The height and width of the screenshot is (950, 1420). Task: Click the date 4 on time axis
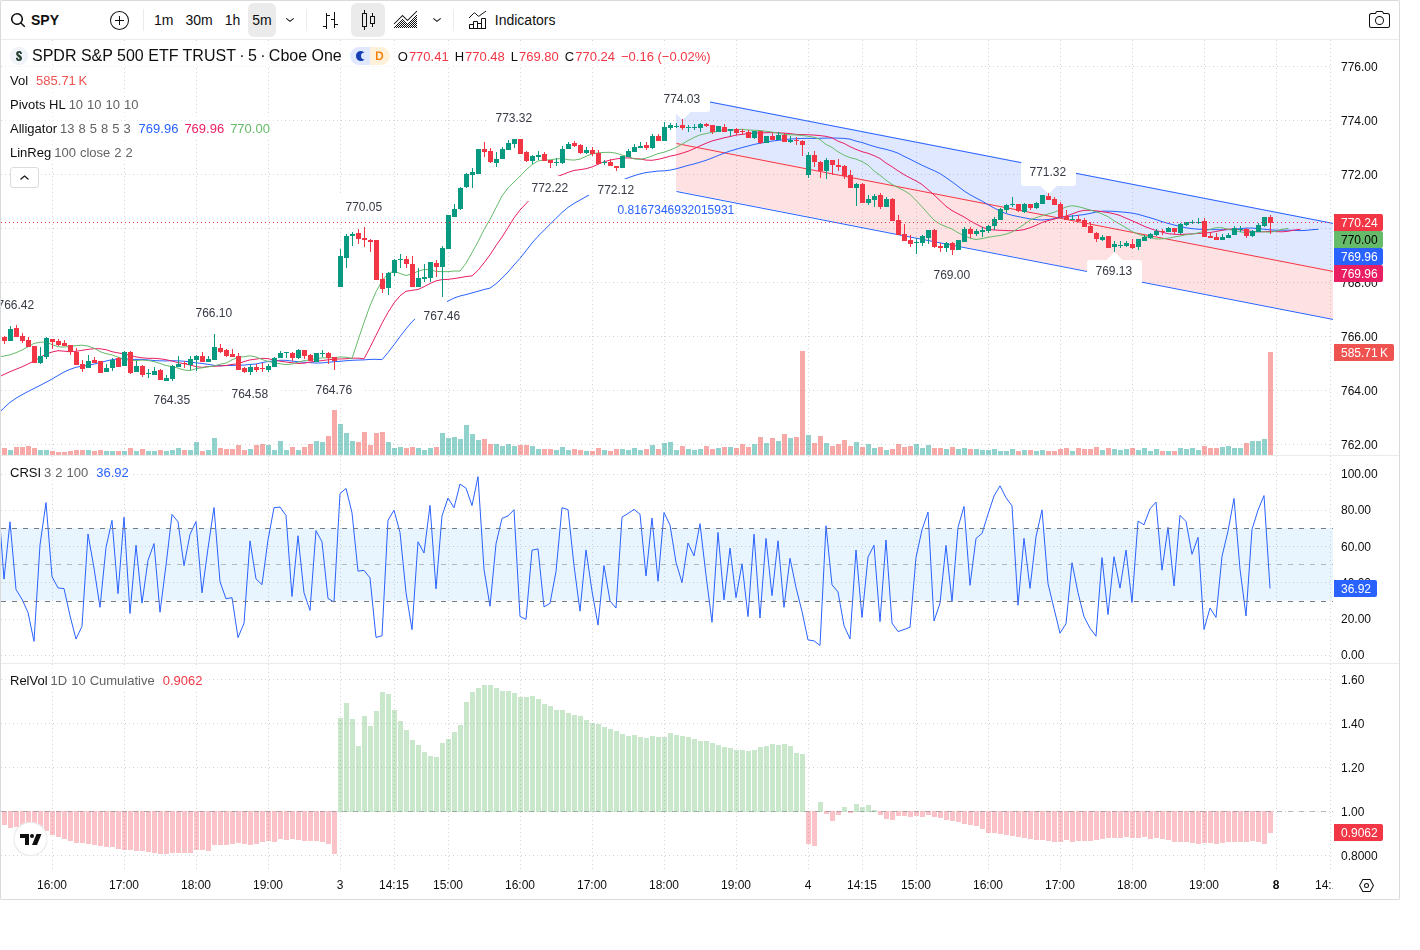pyautogui.click(x=808, y=885)
